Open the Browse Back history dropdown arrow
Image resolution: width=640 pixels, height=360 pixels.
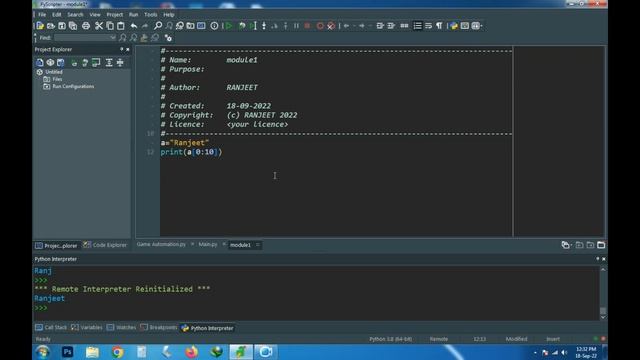pyautogui.click(x=354, y=26)
